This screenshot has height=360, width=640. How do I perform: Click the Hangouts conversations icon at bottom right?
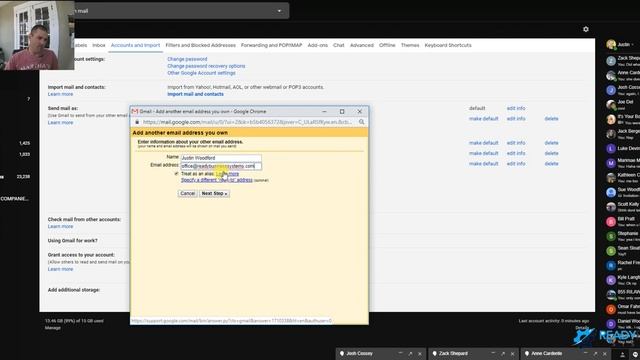point(636,355)
